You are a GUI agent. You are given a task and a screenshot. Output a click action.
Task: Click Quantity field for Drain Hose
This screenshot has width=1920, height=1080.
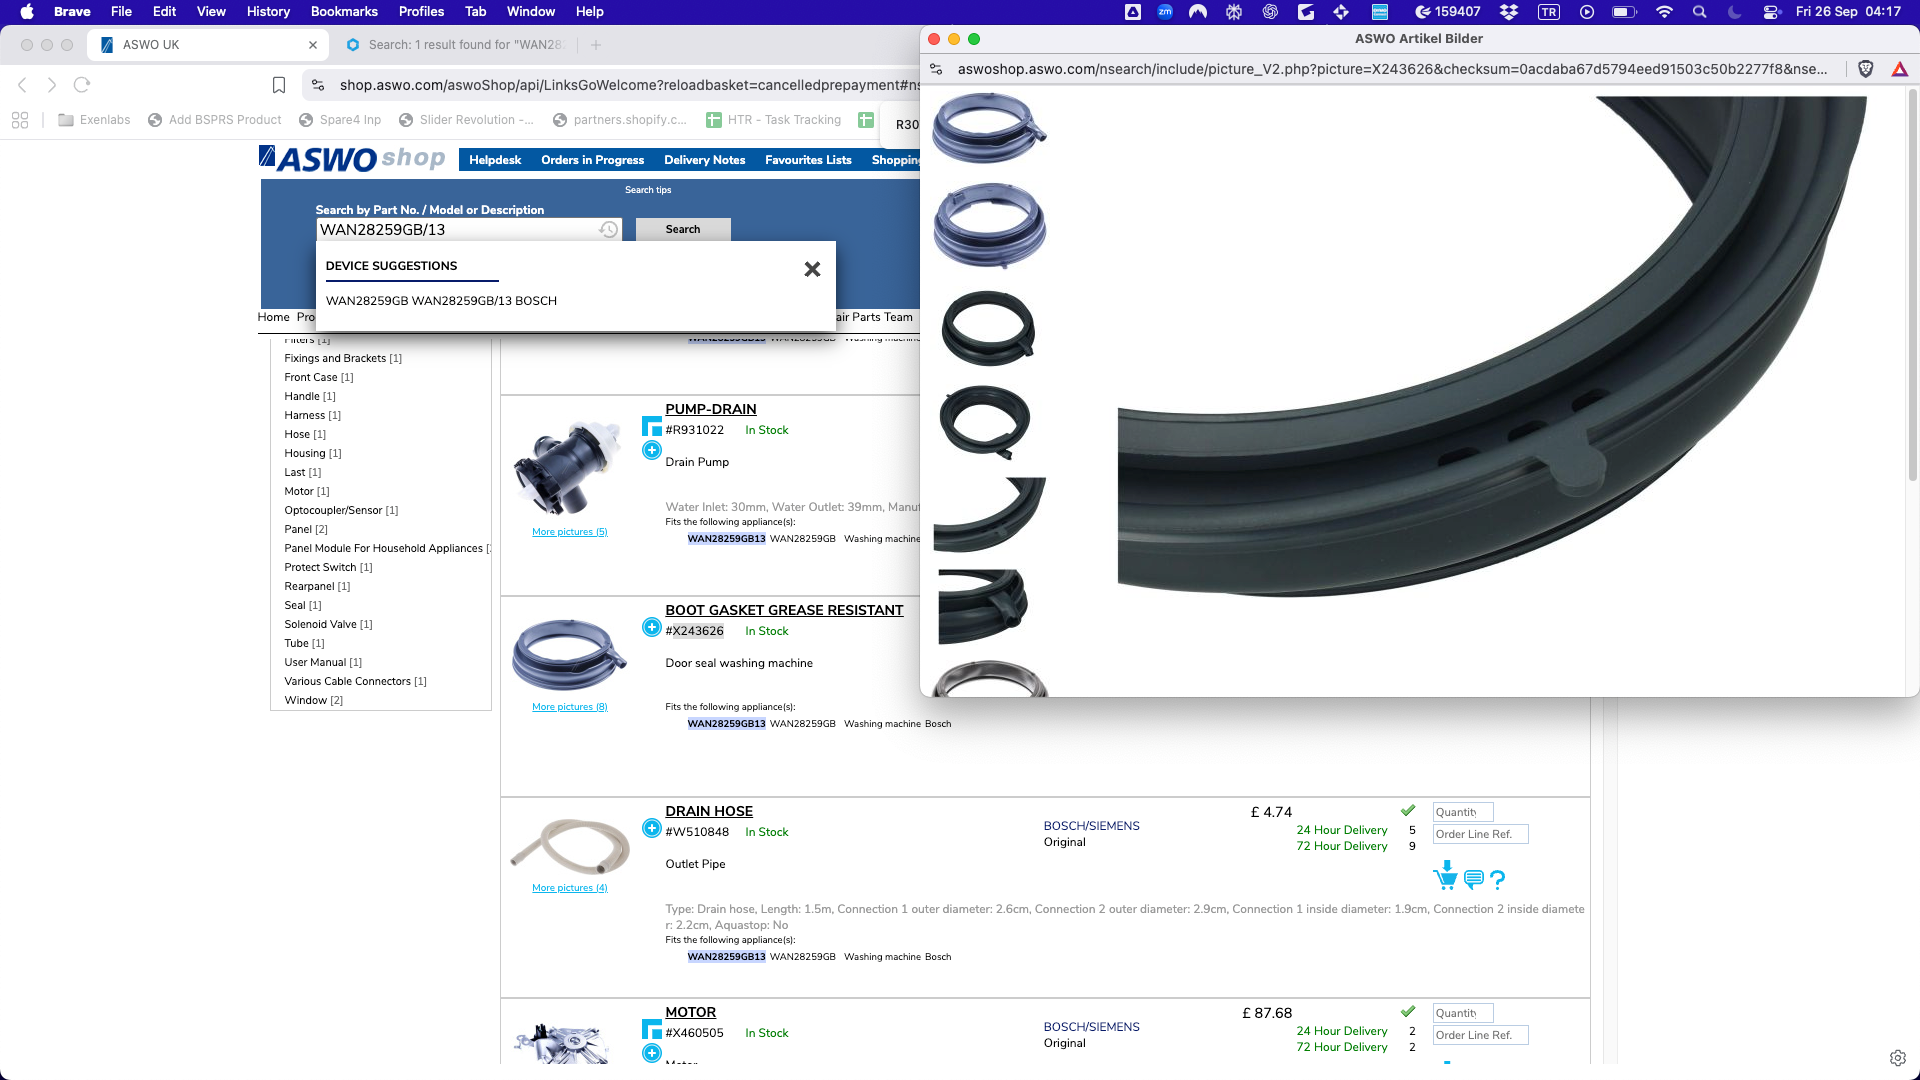pyautogui.click(x=1462, y=812)
